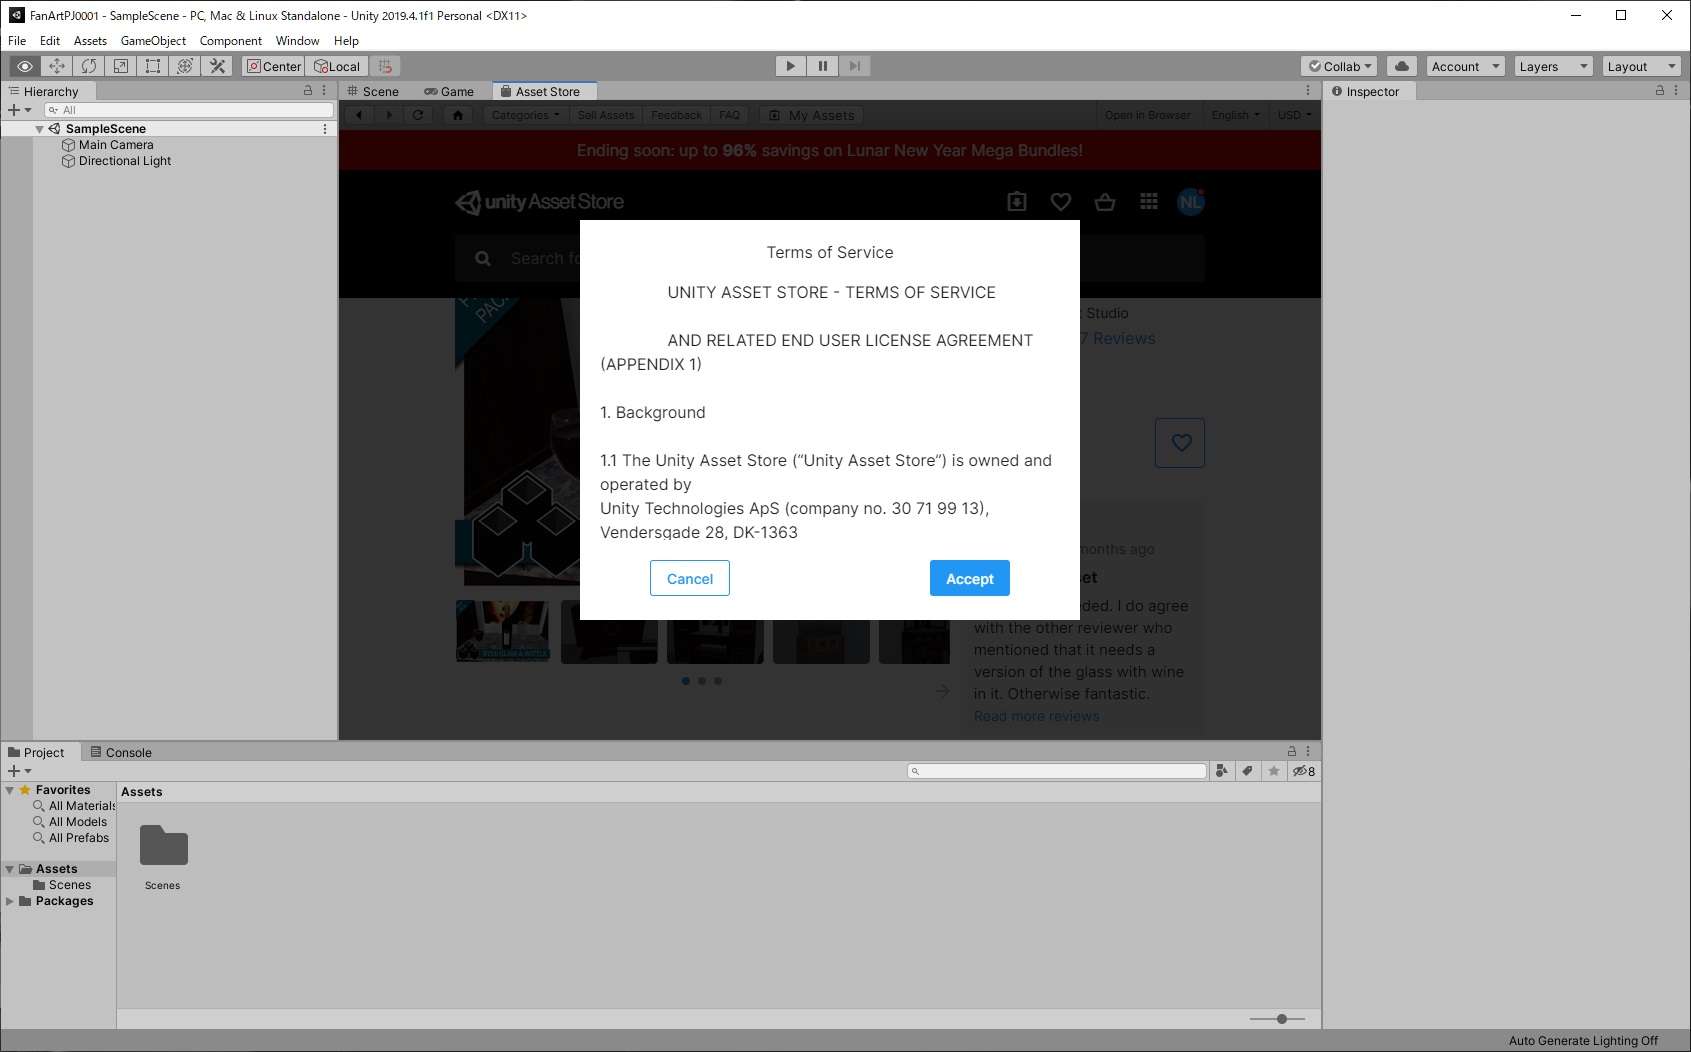This screenshot has width=1691, height=1052.
Task: Open Hierarchy create (+) dropdown
Action: (19, 110)
